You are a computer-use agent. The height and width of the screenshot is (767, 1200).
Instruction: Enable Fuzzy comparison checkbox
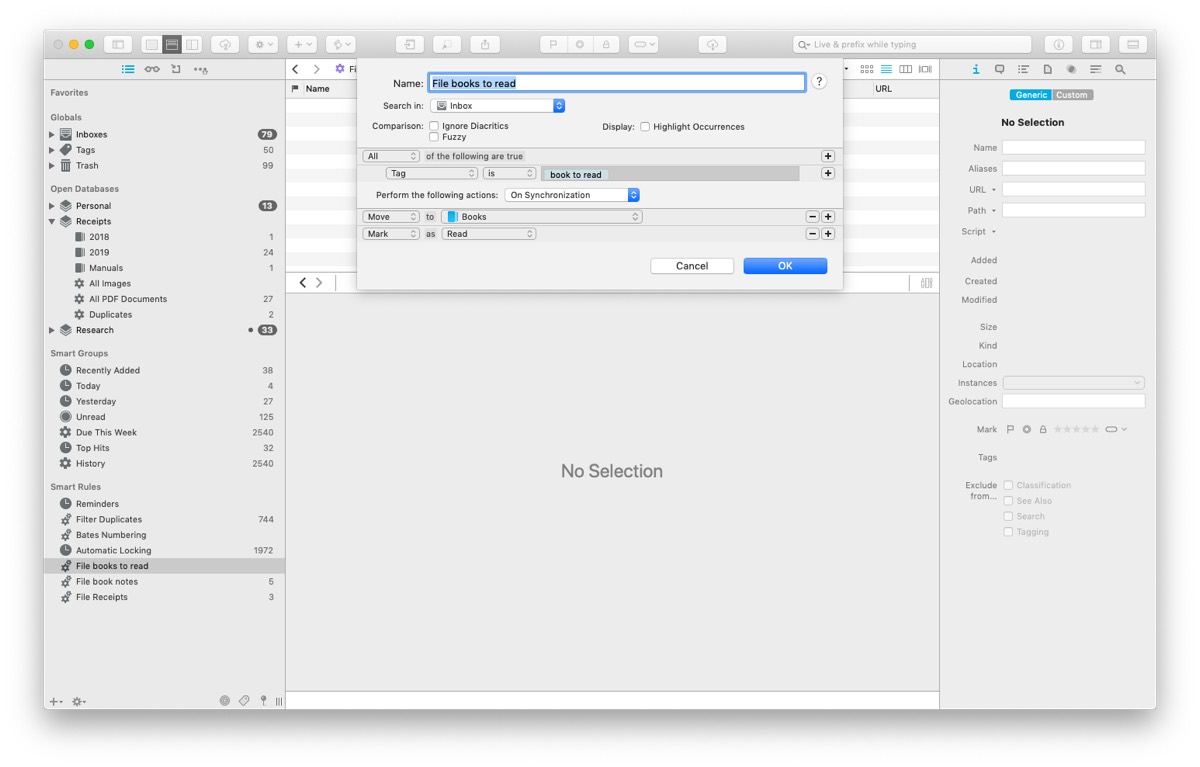pos(434,137)
